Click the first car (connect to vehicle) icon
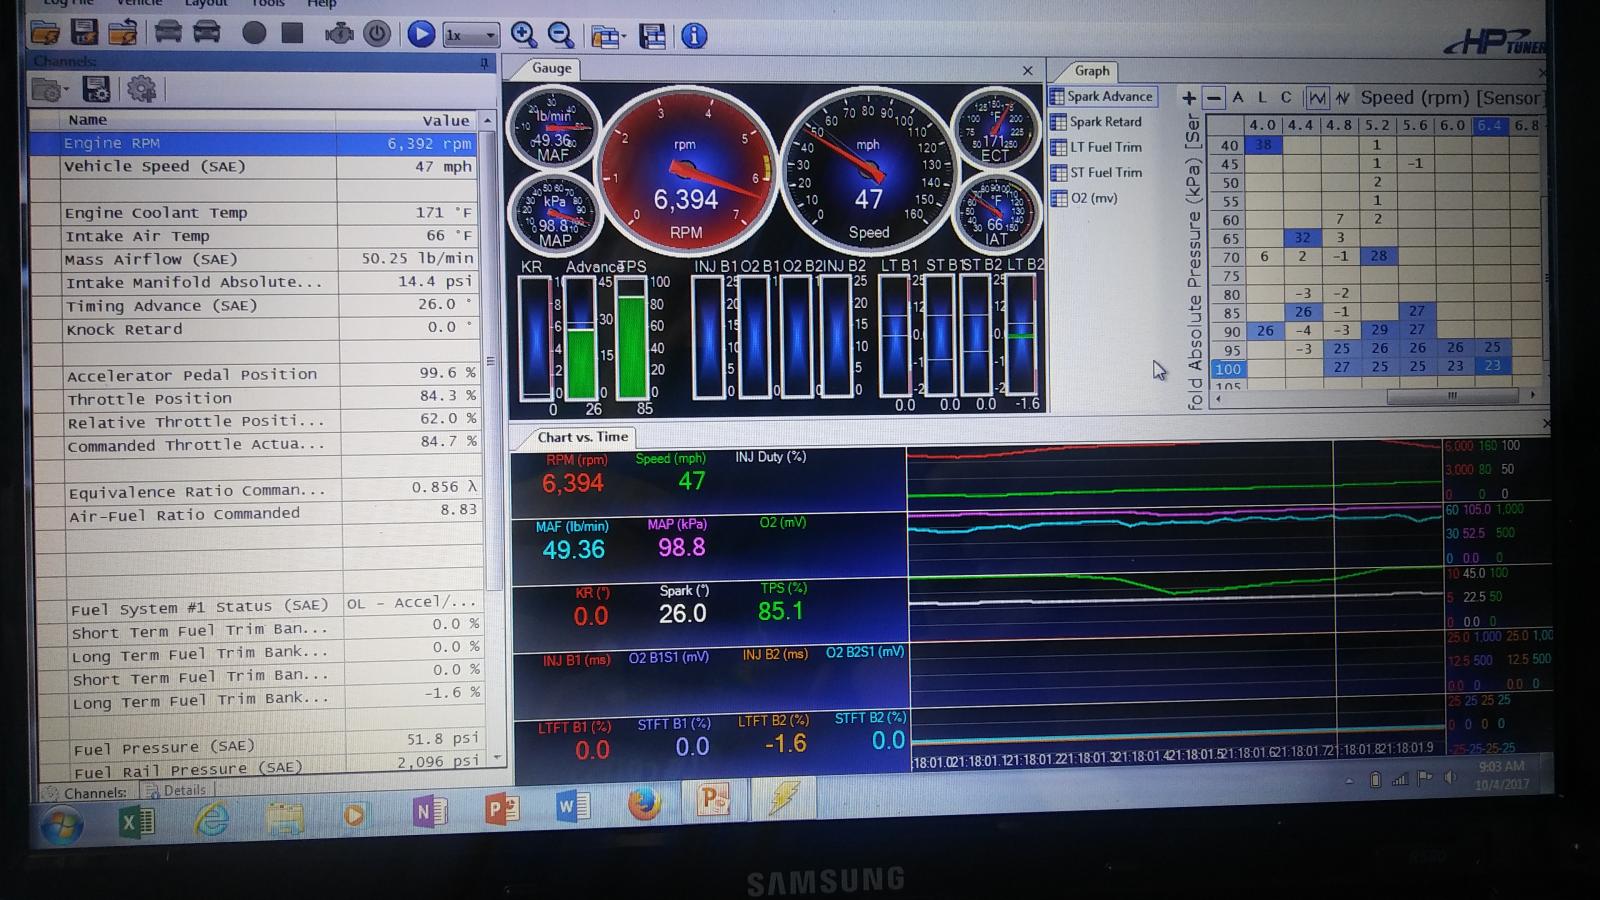The width and height of the screenshot is (1600, 900). (168, 32)
